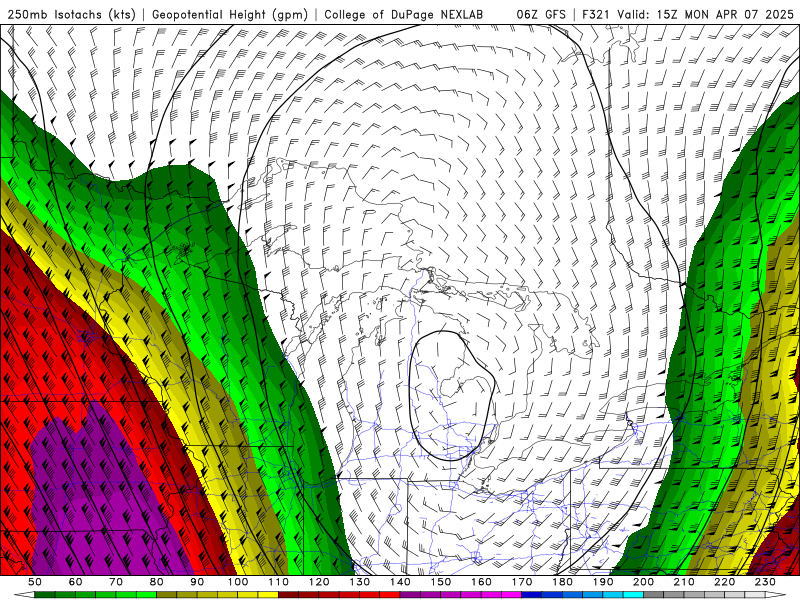Click the 100 kts legend label

[238, 582]
